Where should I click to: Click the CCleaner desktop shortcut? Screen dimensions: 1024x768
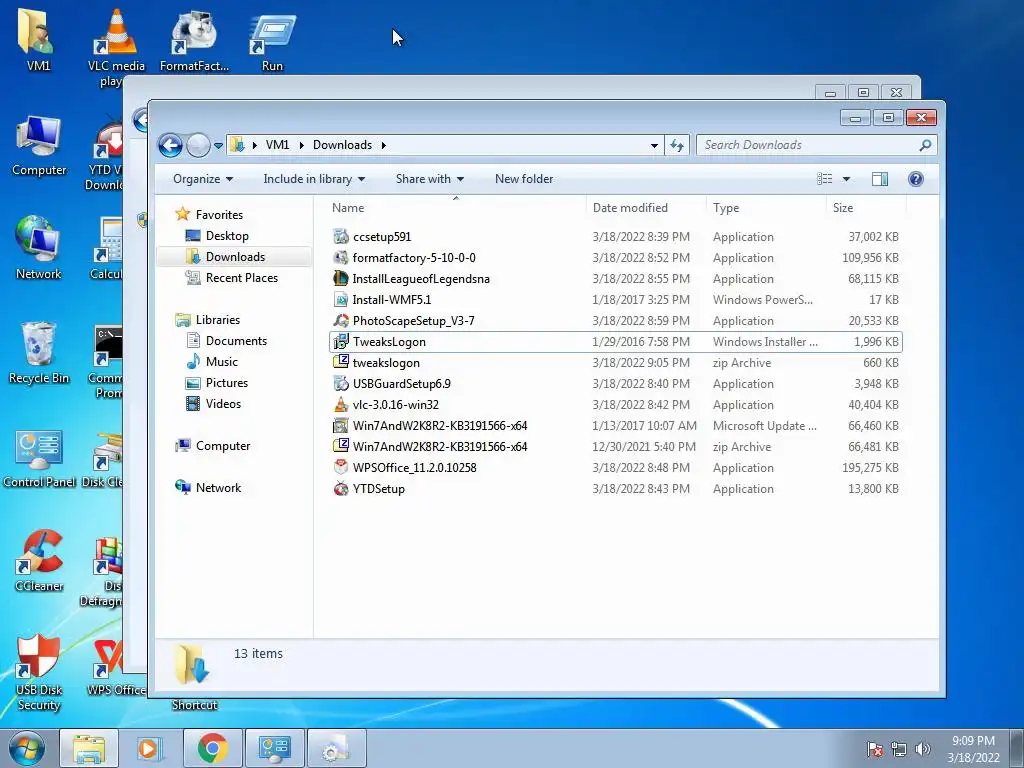39,552
